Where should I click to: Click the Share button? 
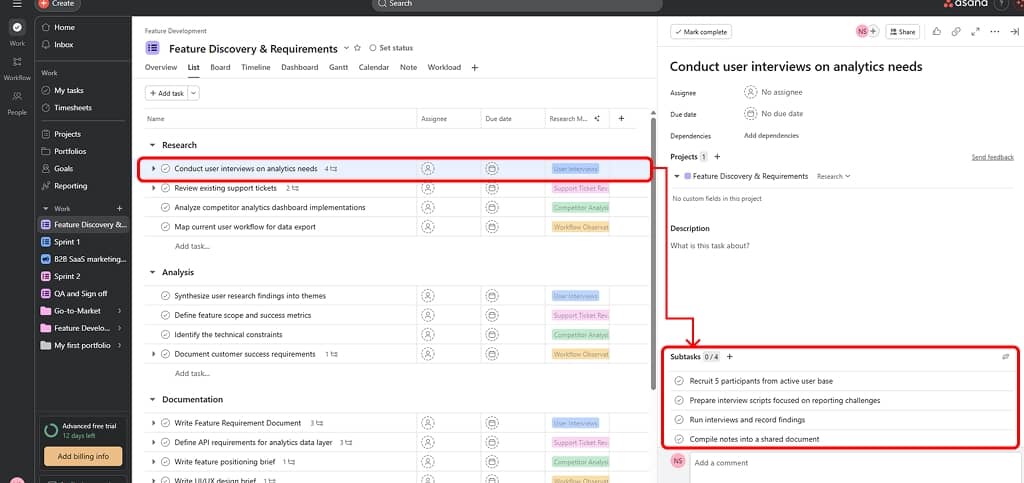(x=903, y=31)
